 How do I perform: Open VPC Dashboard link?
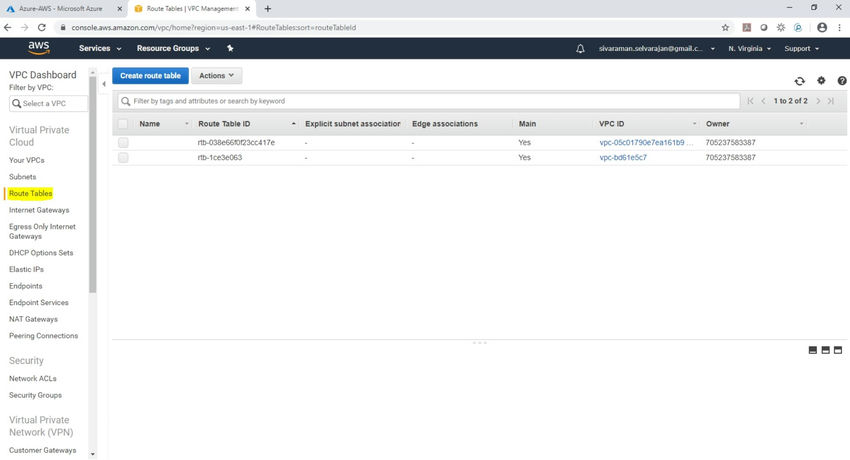42,75
